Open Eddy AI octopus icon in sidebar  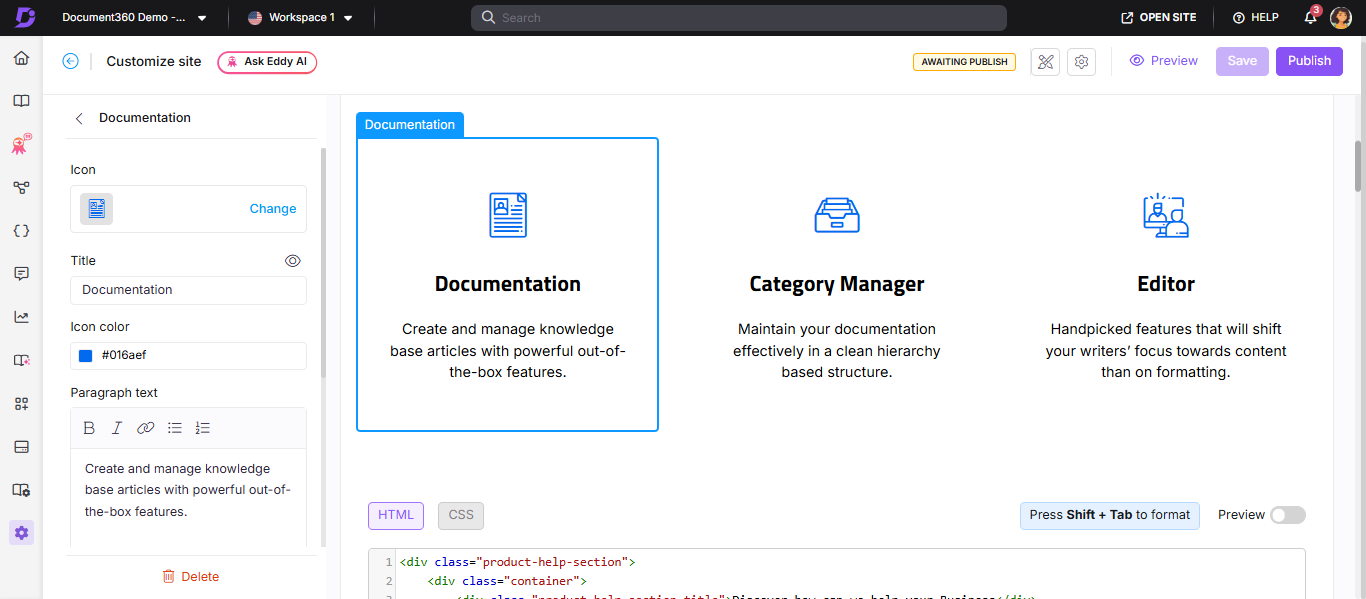(x=21, y=144)
